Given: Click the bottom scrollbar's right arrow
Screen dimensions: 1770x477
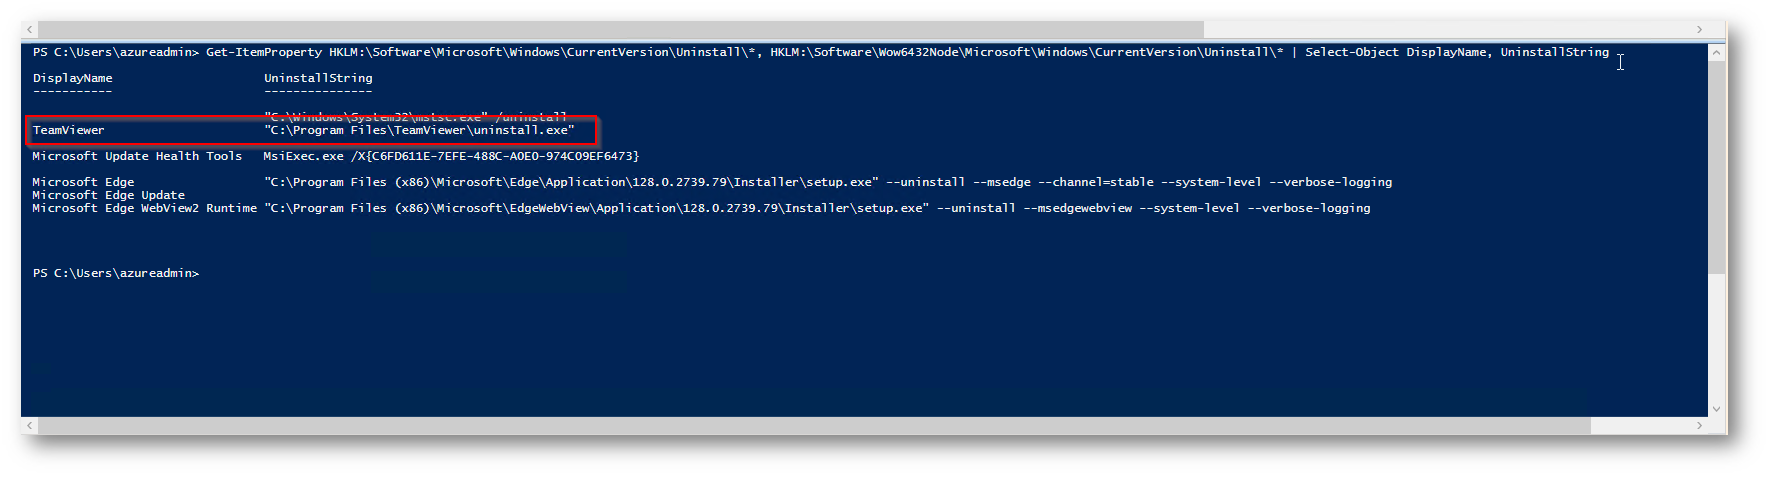Looking at the screenshot, I should pyautogui.click(x=1699, y=426).
